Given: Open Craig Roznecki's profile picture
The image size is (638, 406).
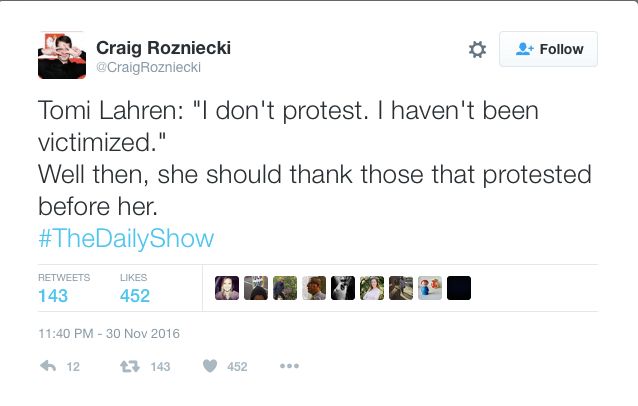Looking at the screenshot, I should 59,55.
